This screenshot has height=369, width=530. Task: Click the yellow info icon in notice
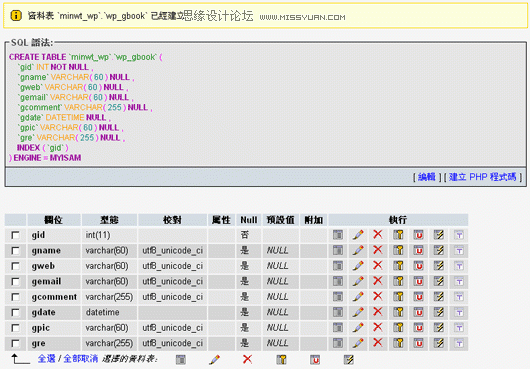(x=16, y=15)
